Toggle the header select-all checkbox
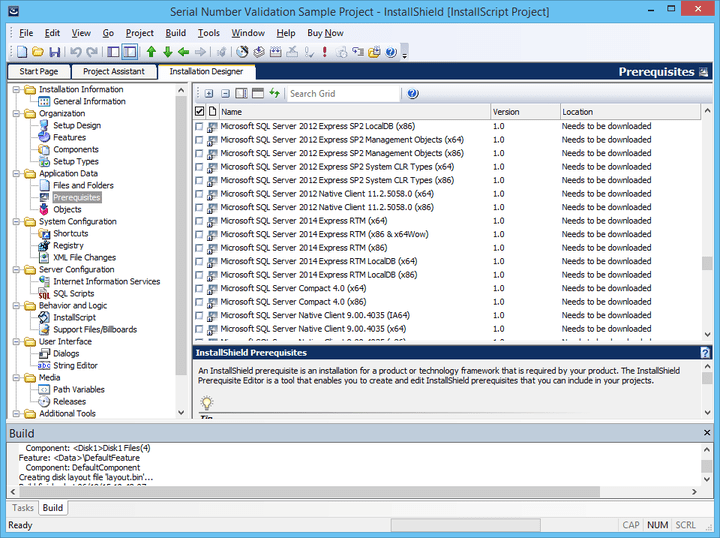 199,111
